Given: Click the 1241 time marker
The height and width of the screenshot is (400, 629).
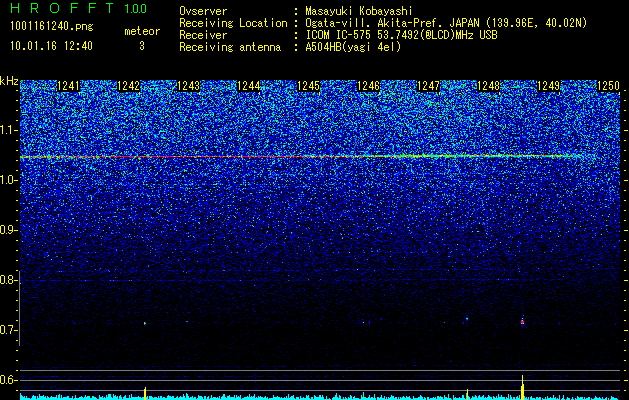Looking at the screenshot, I should (x=69, y=86).
